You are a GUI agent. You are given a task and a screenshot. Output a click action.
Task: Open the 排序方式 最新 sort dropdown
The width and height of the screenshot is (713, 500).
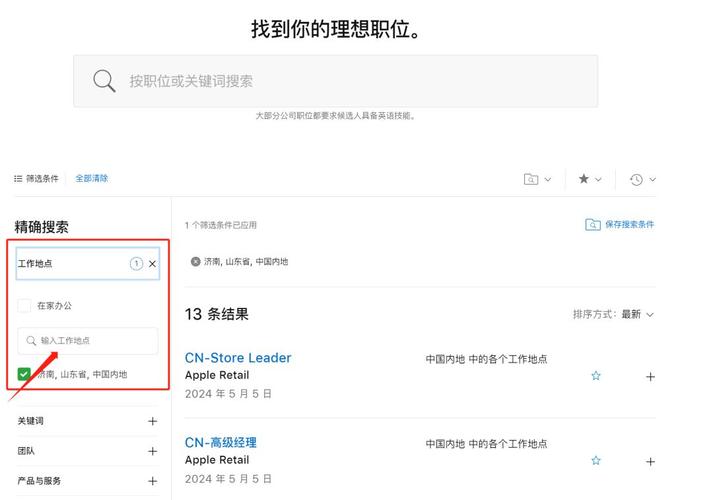pos(613,314)
